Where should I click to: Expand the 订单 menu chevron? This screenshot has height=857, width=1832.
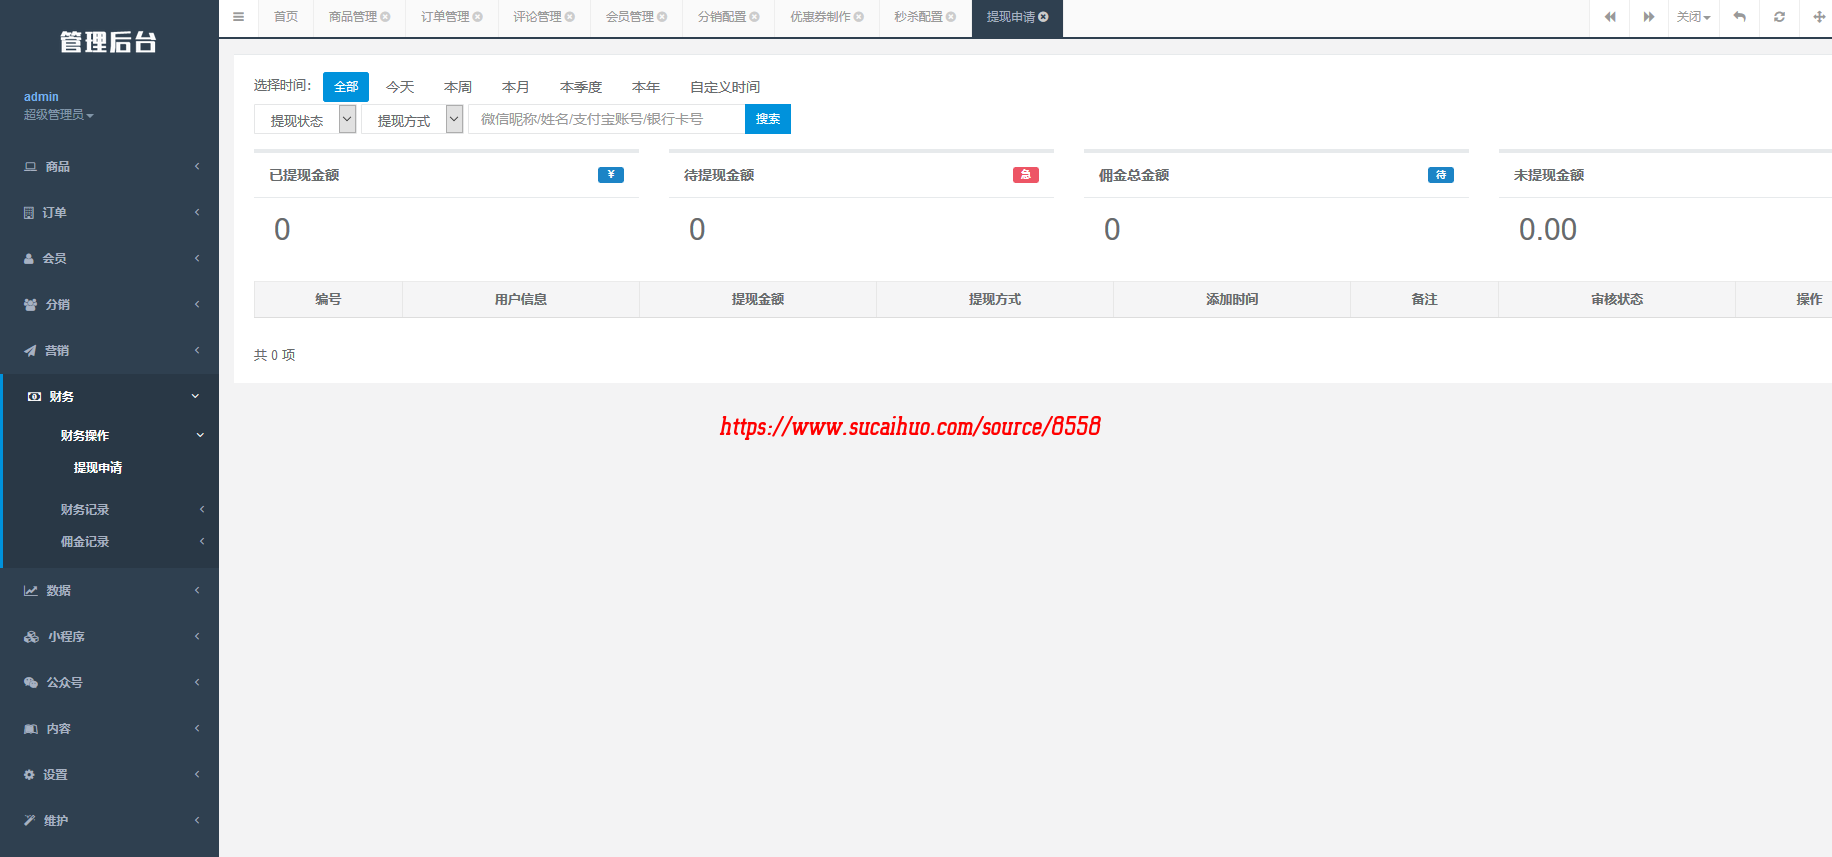(x=197, y=213)
